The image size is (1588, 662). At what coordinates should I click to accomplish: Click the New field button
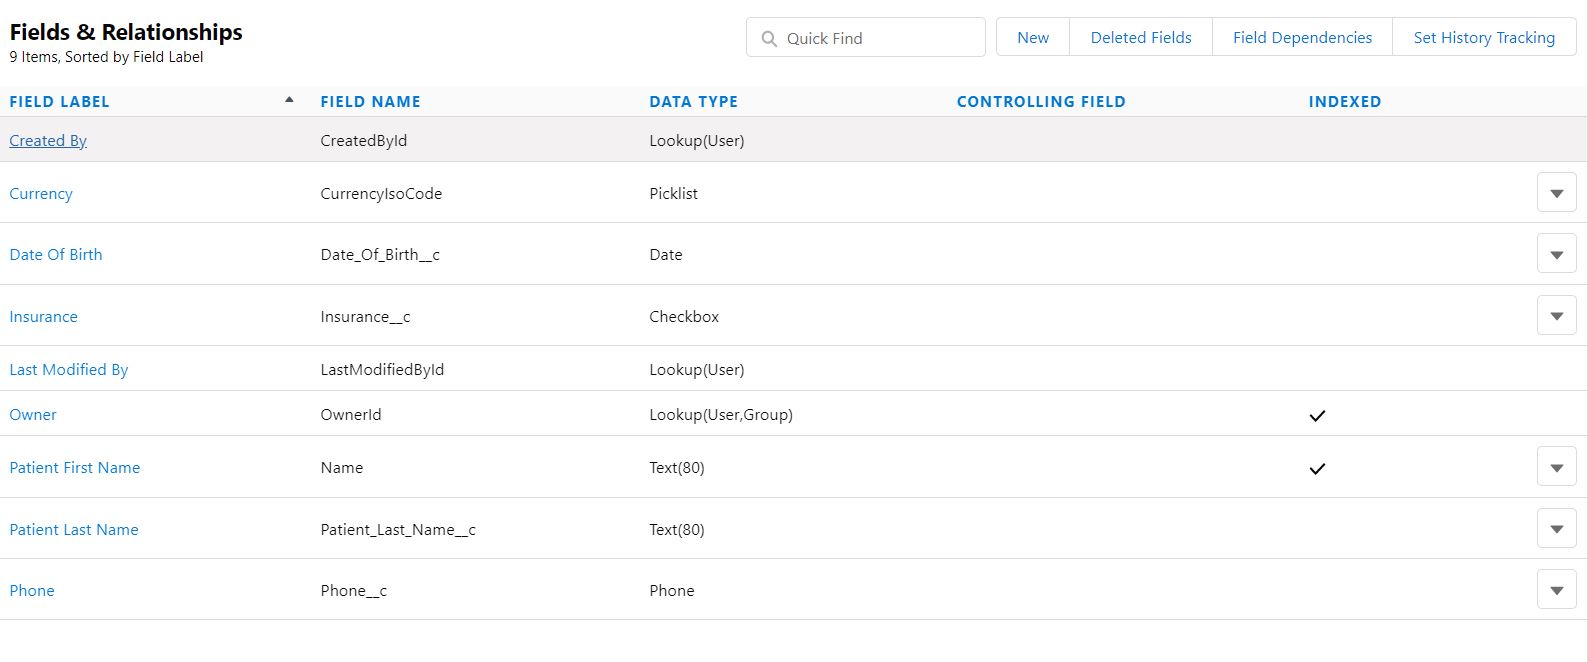coord(1033,38)
